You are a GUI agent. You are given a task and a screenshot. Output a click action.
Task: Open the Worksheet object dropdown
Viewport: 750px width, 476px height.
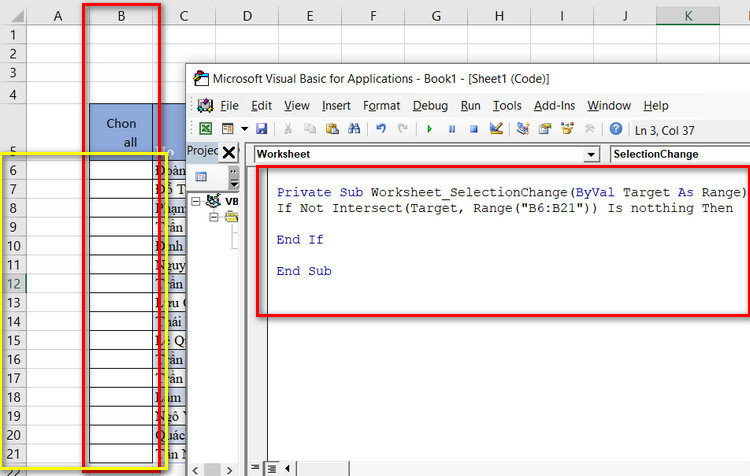(591, 155)
